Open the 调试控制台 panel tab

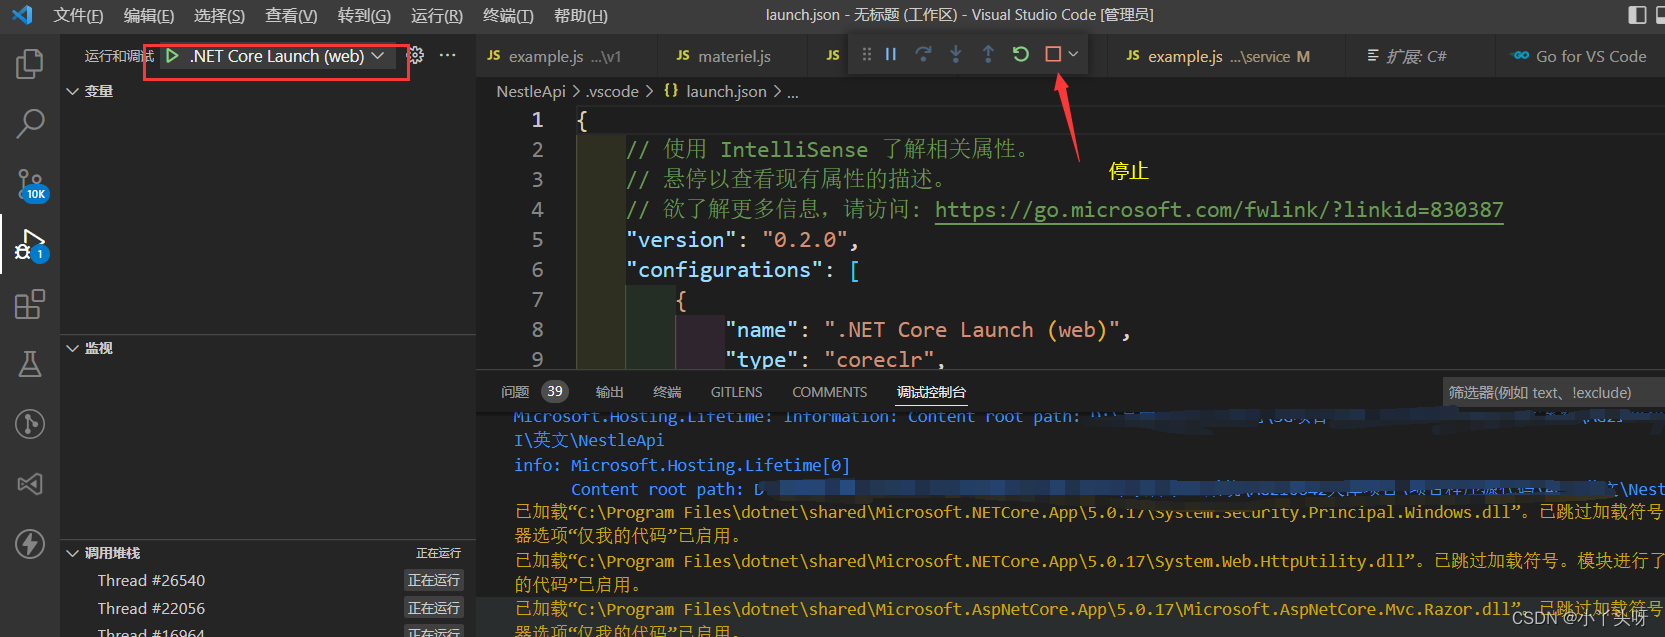coord(931,392)
